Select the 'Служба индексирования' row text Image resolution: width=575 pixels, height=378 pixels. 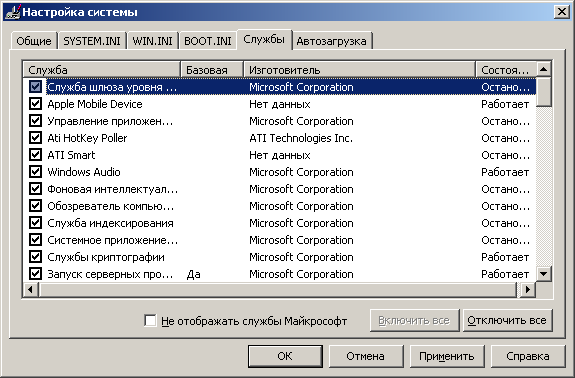110,223
